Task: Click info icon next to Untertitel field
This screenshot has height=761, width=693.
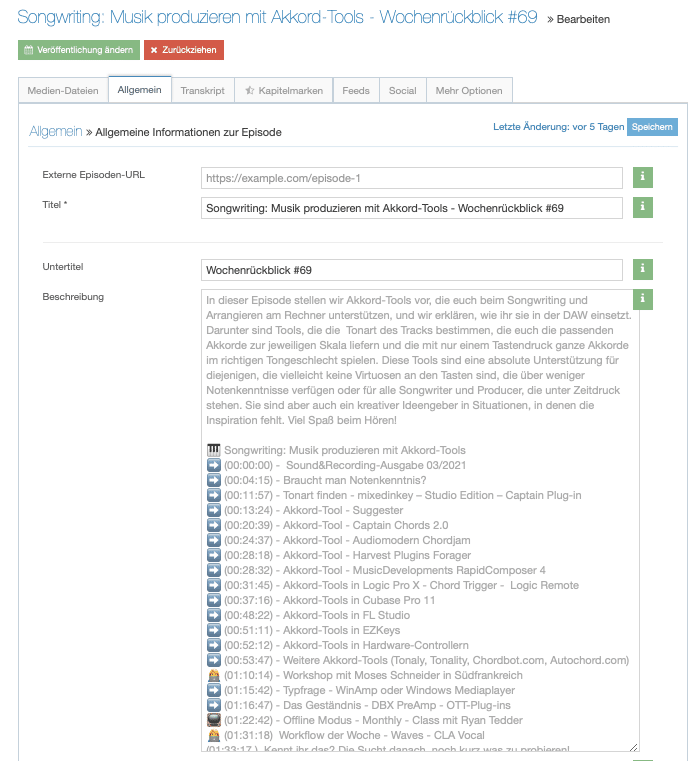Action: coord(644,269)
